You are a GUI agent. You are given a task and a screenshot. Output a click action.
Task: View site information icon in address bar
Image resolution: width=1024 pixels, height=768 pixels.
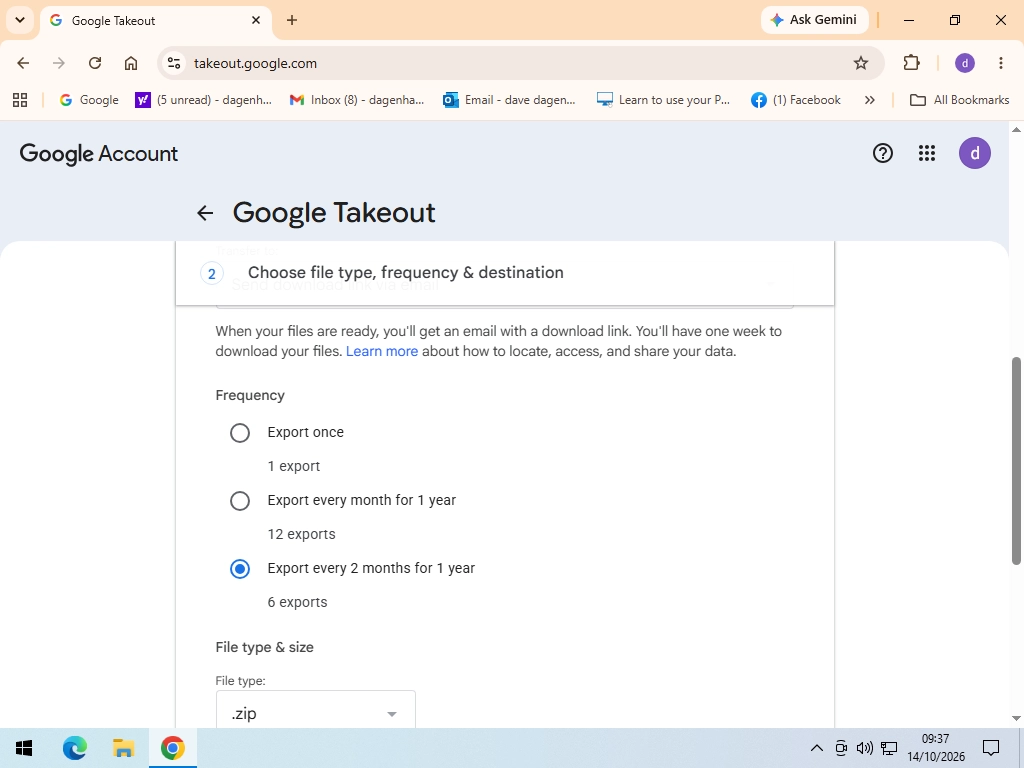(174, 63)
